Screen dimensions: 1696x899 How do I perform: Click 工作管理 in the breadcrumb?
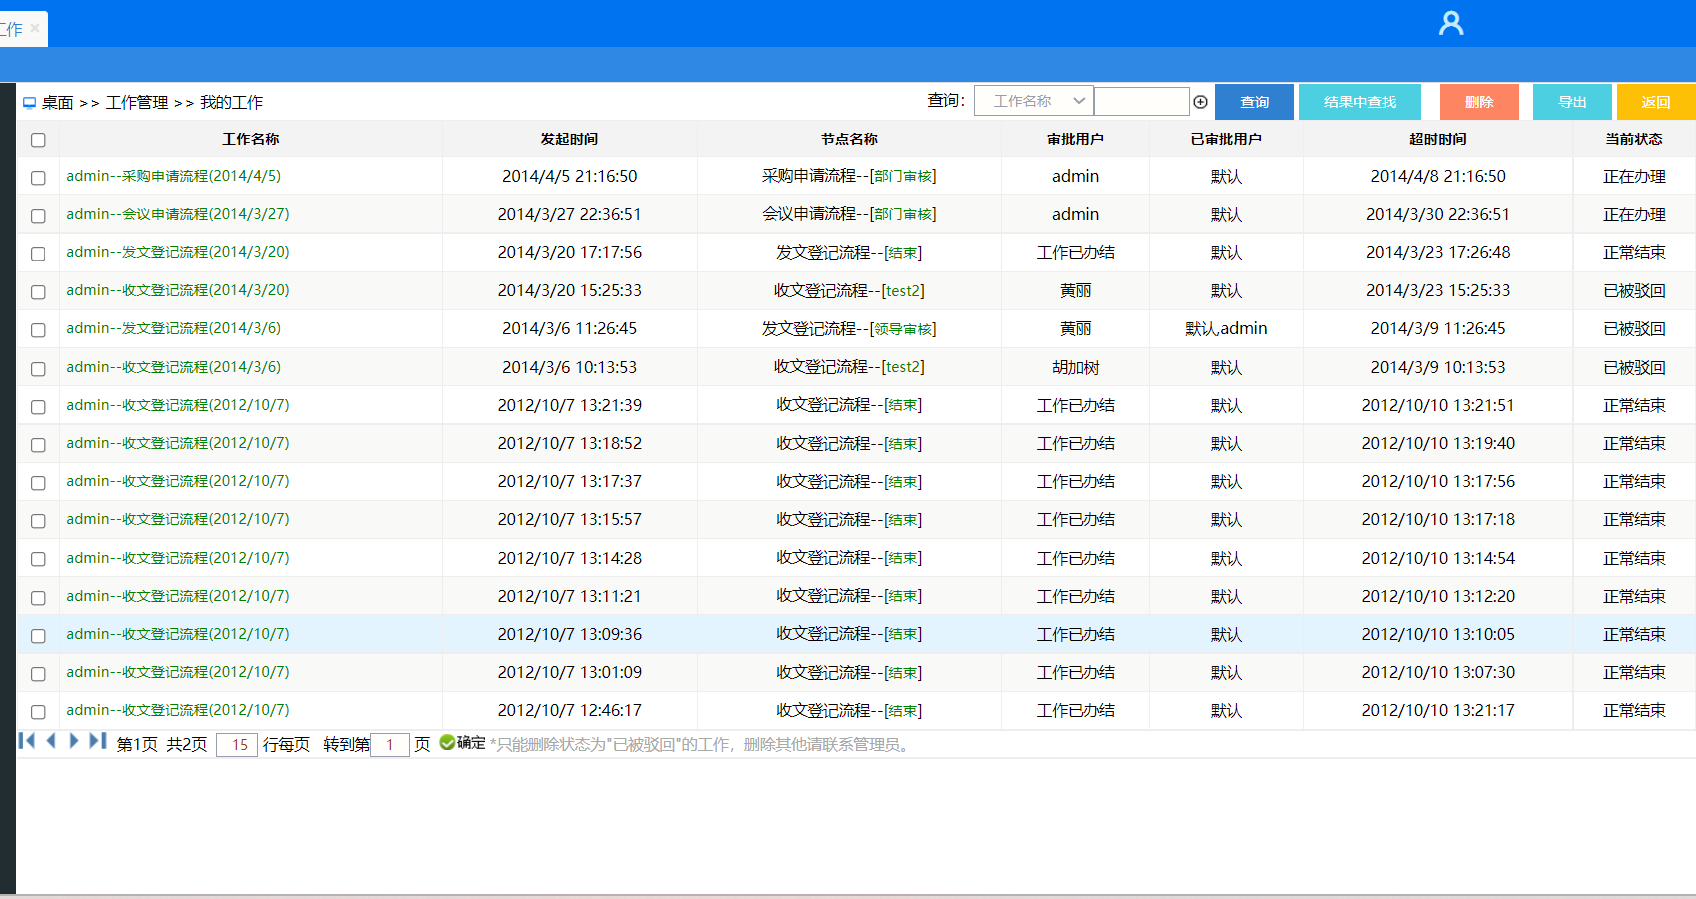click(x=137, y=102)
